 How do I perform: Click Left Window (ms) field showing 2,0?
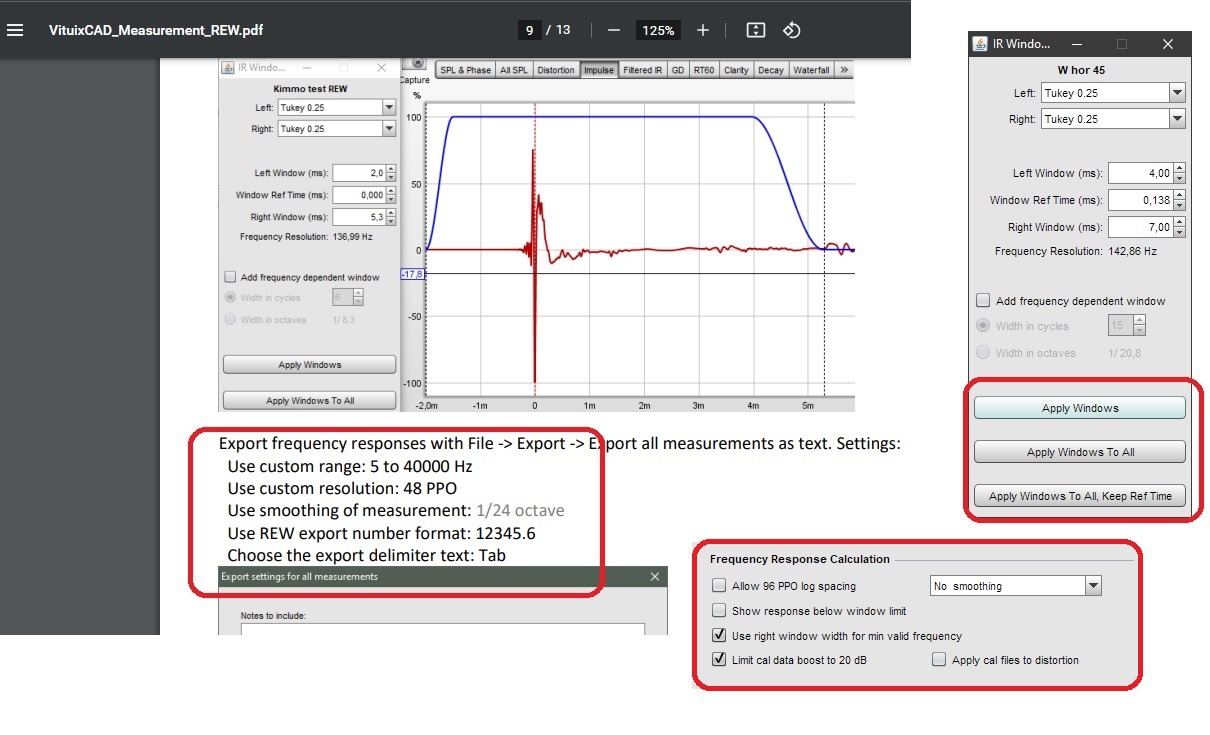click(359, 173)
